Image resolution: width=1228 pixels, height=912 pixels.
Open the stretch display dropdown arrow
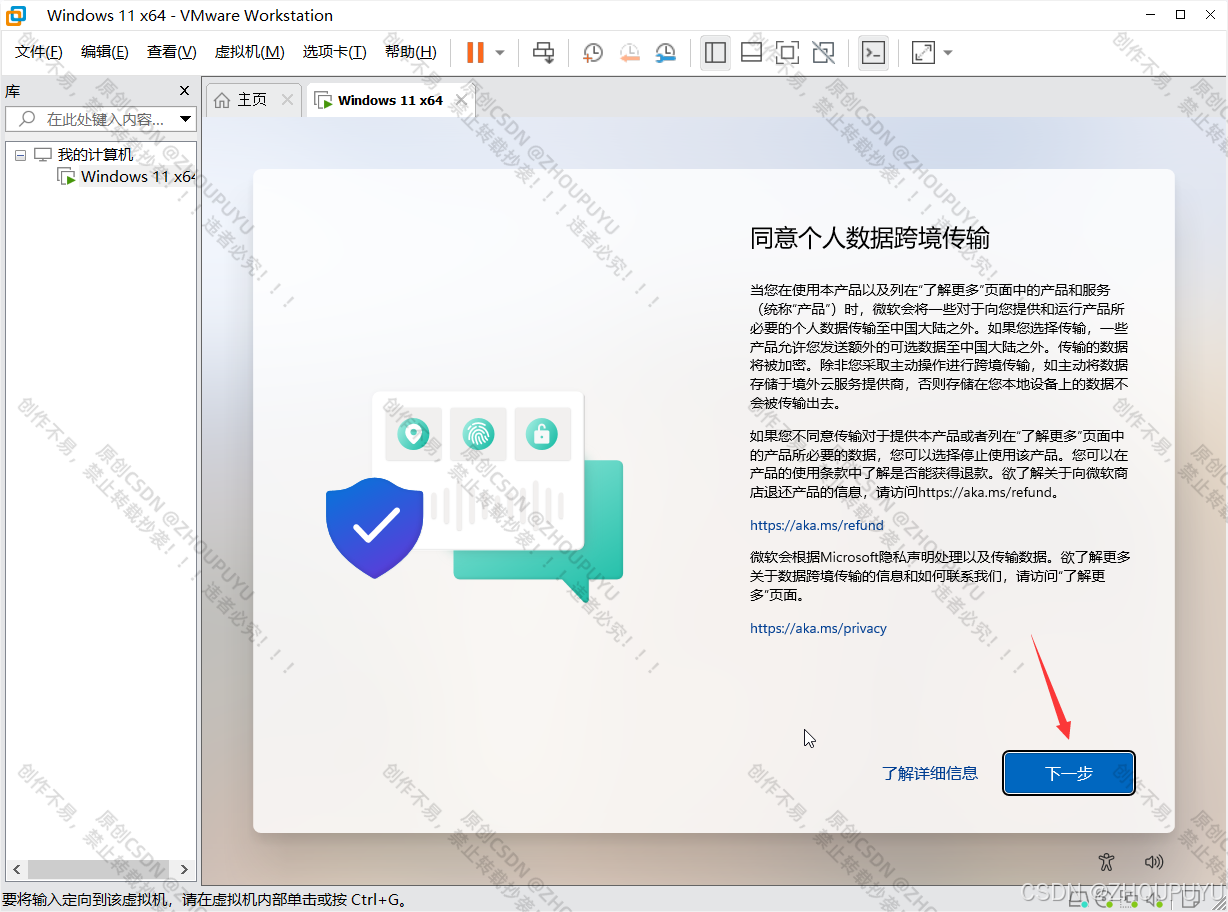pos(948,53)
